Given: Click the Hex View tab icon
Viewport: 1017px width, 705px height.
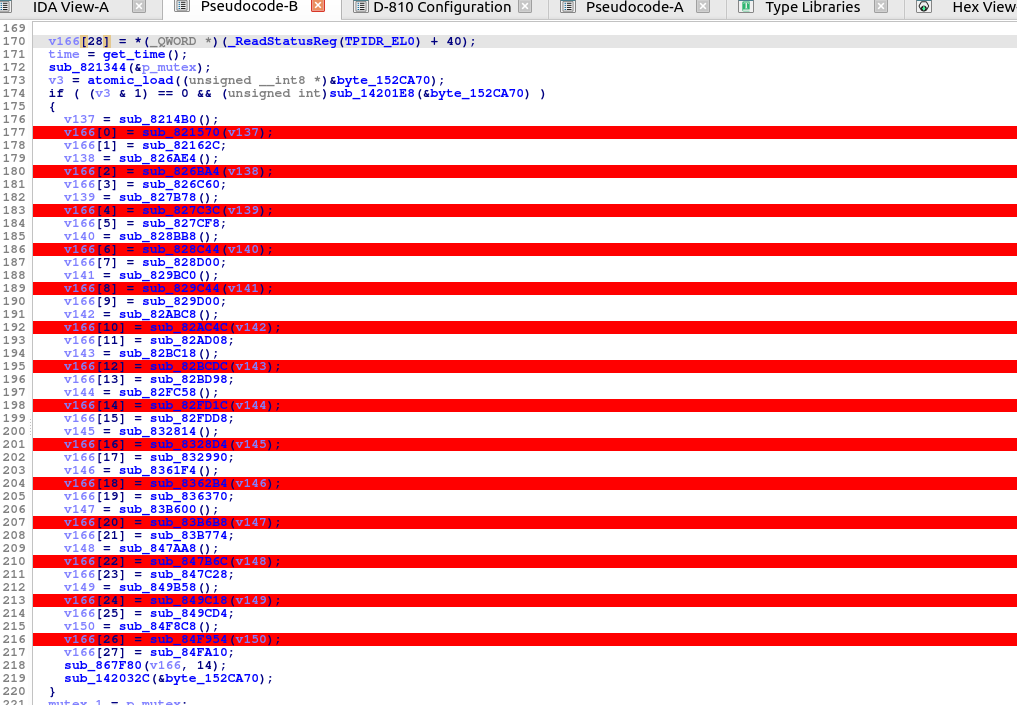Looking at the screenshot, I should click(924, 7).
